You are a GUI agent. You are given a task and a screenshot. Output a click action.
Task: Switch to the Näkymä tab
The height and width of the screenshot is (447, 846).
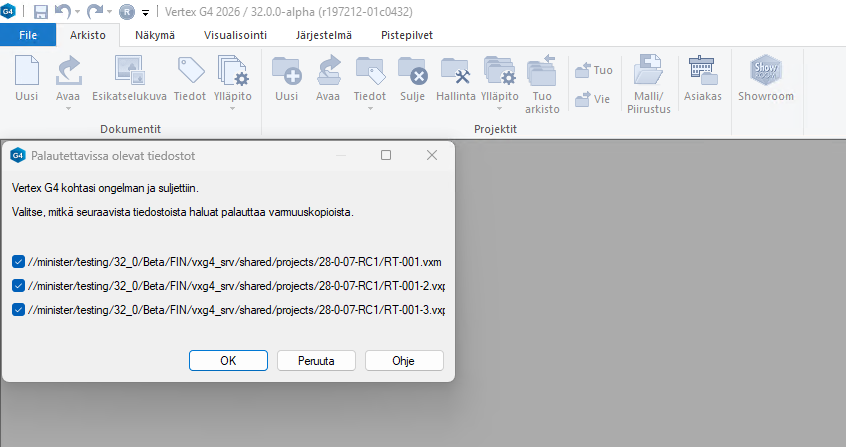click(155, 35)
